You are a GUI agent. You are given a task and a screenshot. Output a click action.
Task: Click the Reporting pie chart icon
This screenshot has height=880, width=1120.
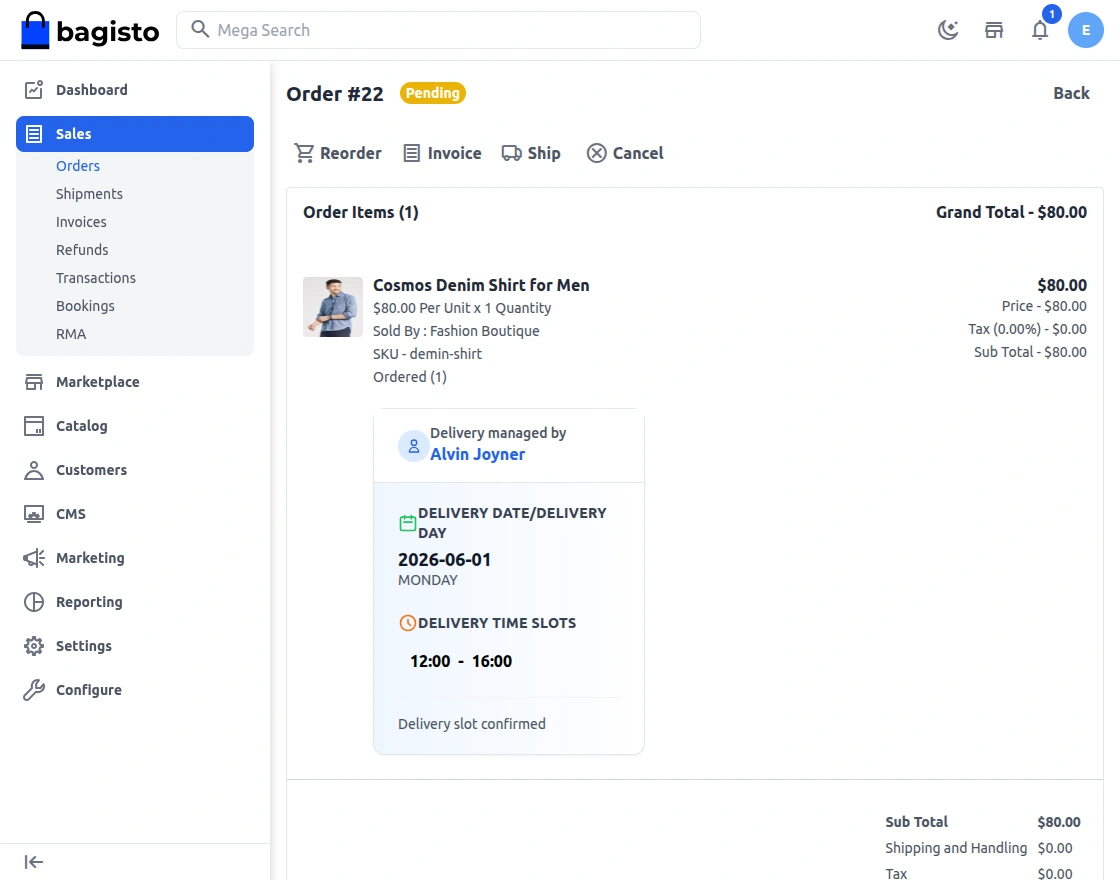point(34,602)
